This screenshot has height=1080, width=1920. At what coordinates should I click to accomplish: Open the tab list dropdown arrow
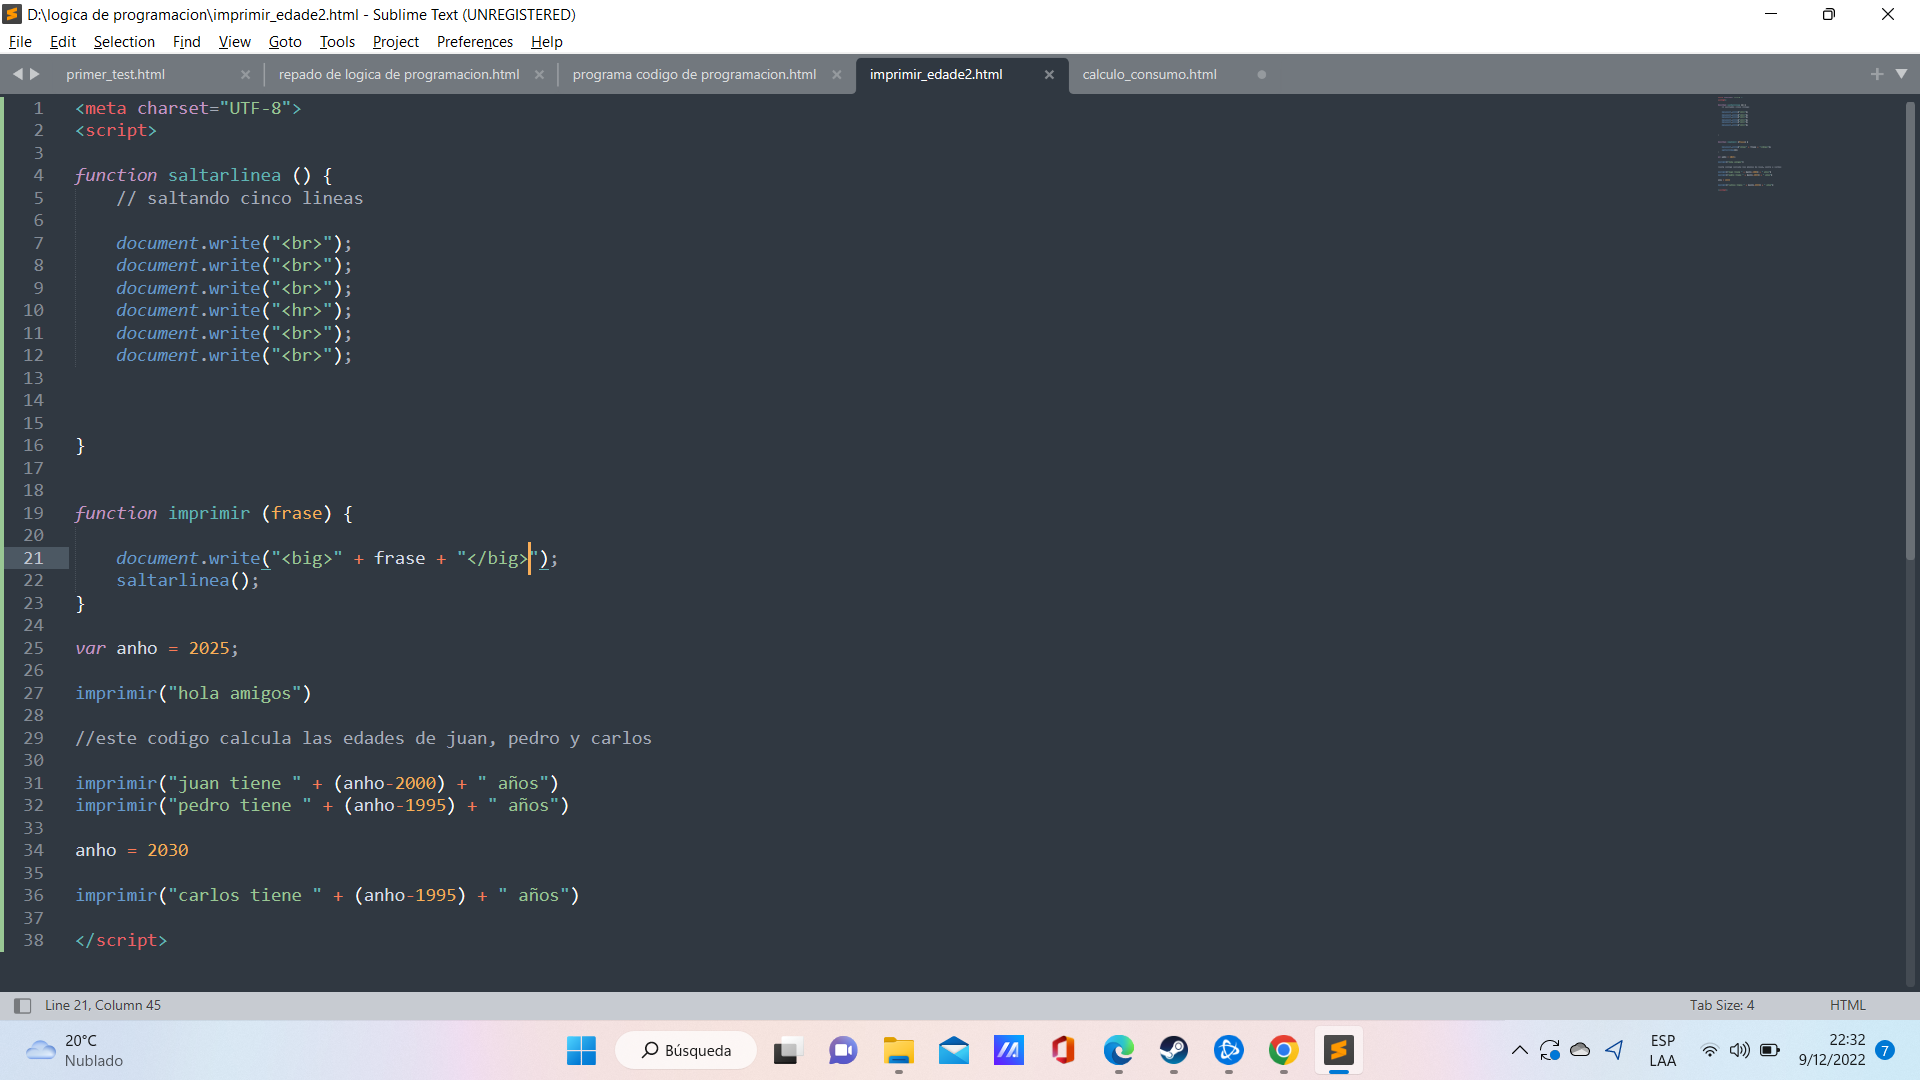click(x=1901, y=74)
